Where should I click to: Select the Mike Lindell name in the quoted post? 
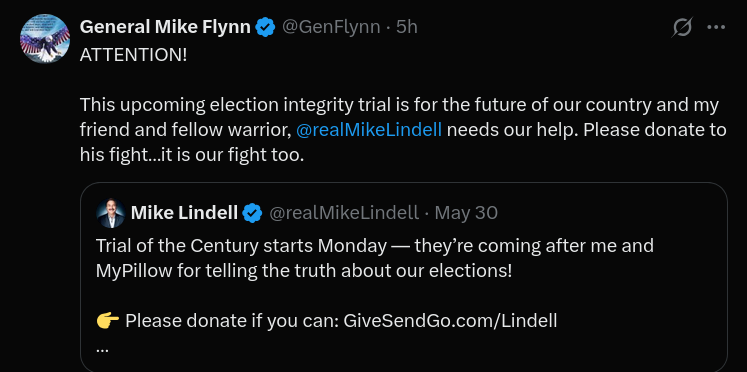184,213
